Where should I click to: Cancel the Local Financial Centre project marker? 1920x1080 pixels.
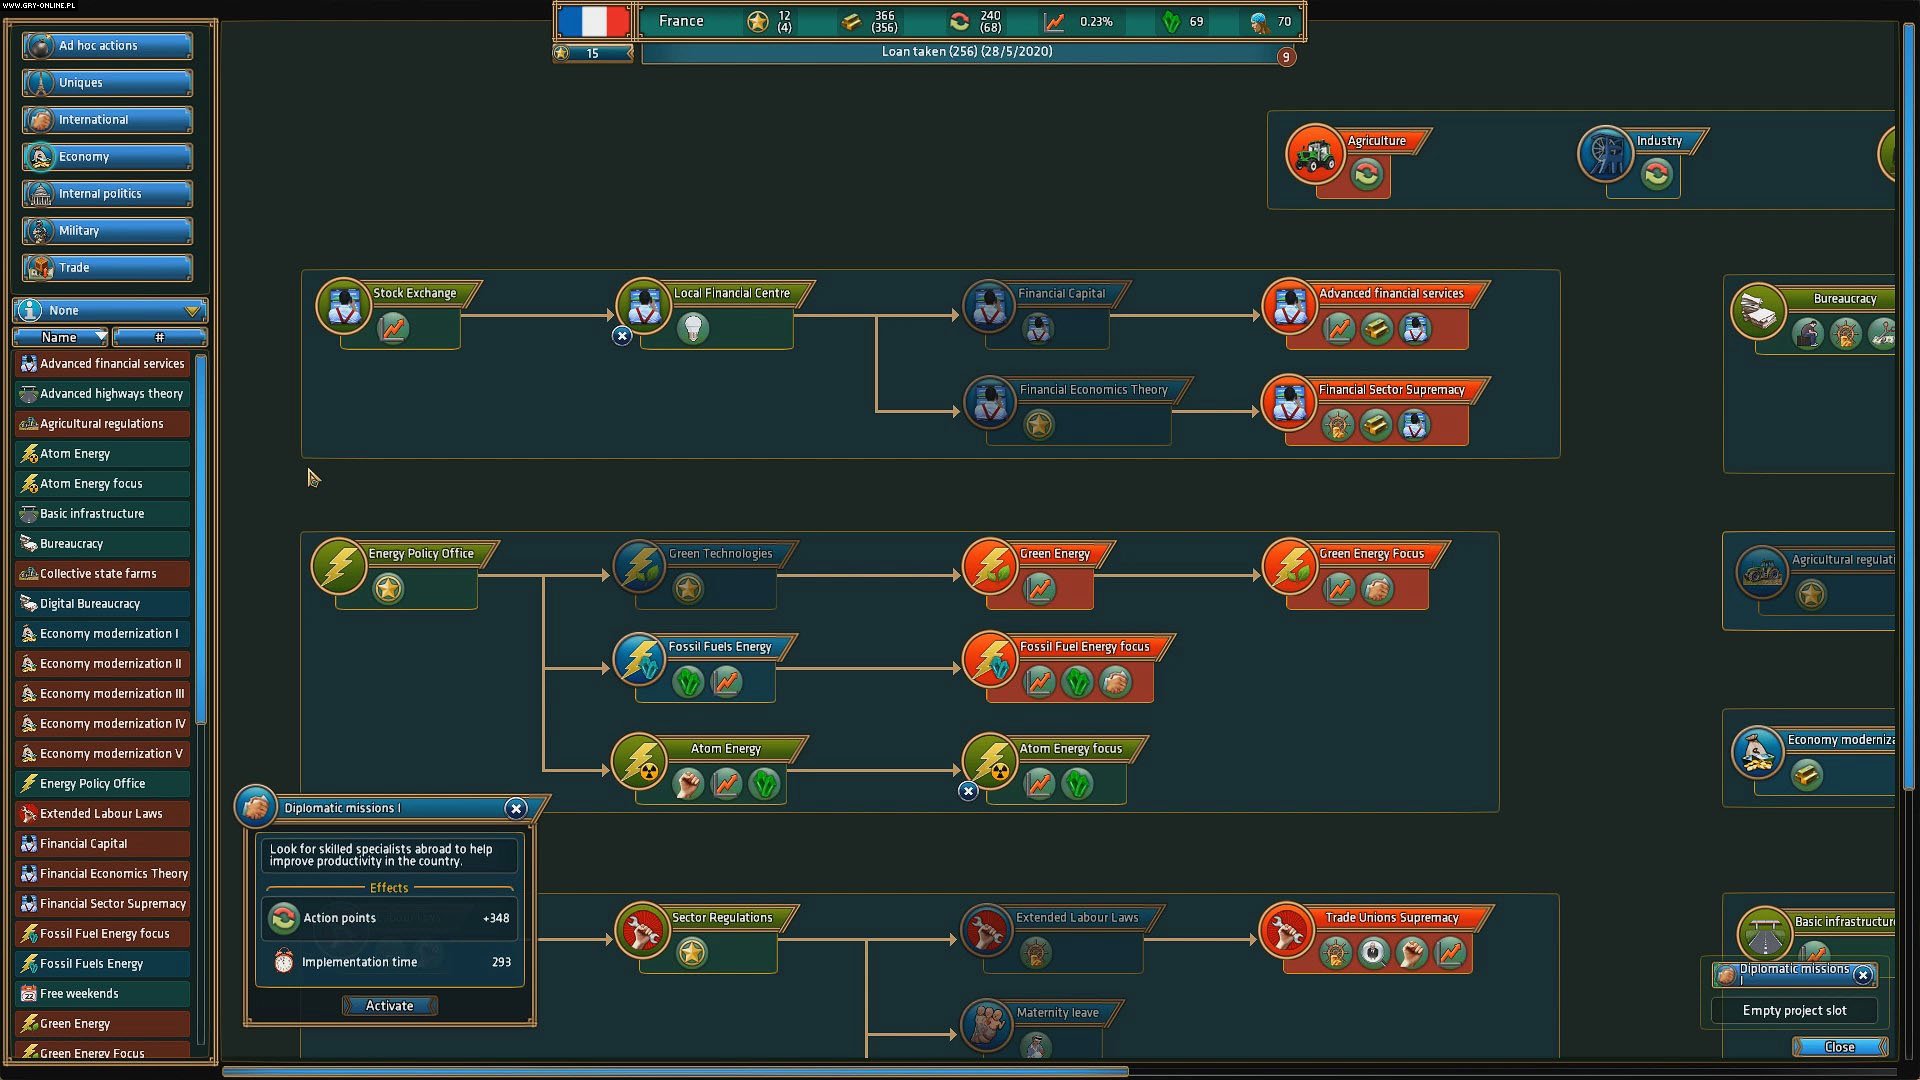pos(622,336)
